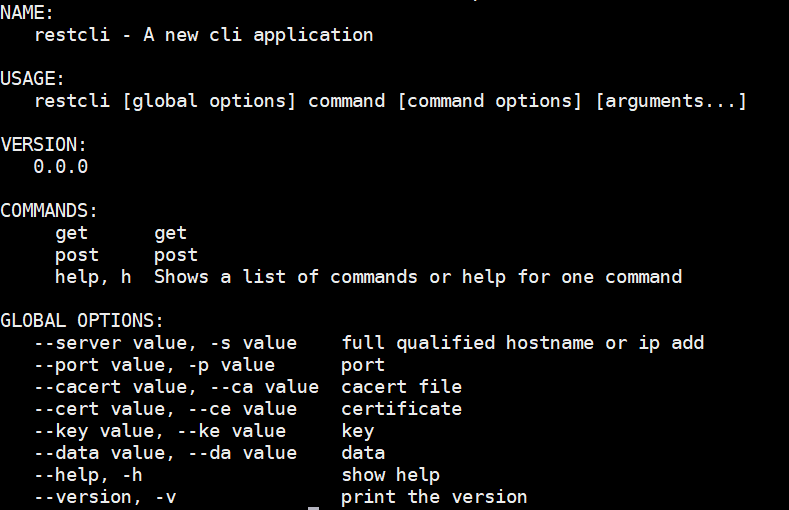Screen dimensions: 789x510
Task: Click the --version, -v option
Action: pos(105,497)
